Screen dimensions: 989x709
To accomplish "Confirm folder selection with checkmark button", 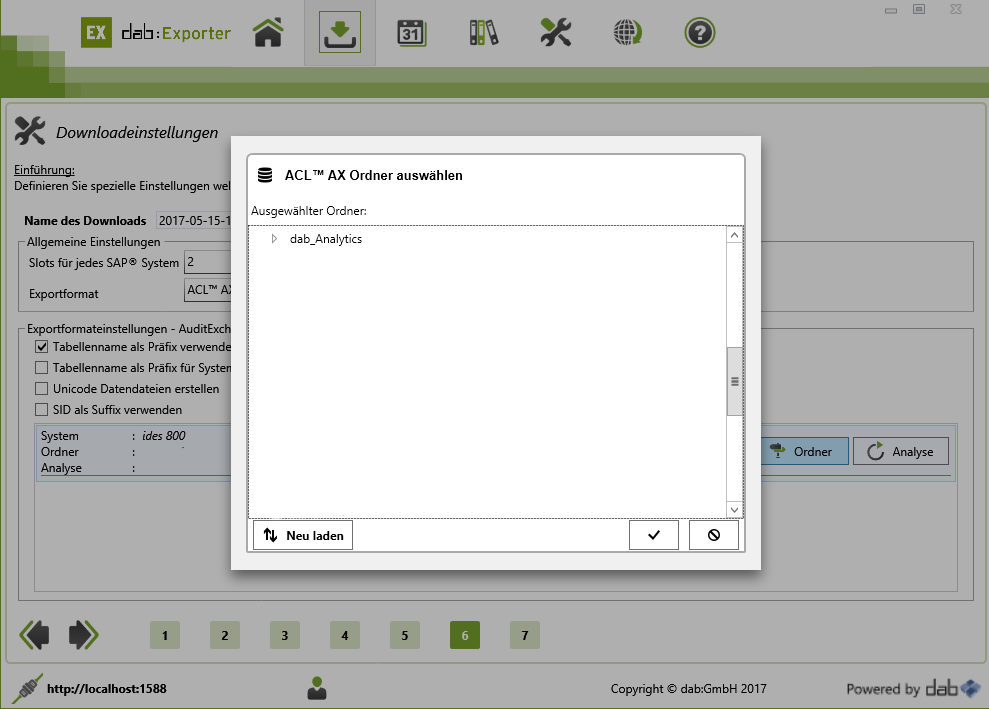I will [x=654, y=535].
